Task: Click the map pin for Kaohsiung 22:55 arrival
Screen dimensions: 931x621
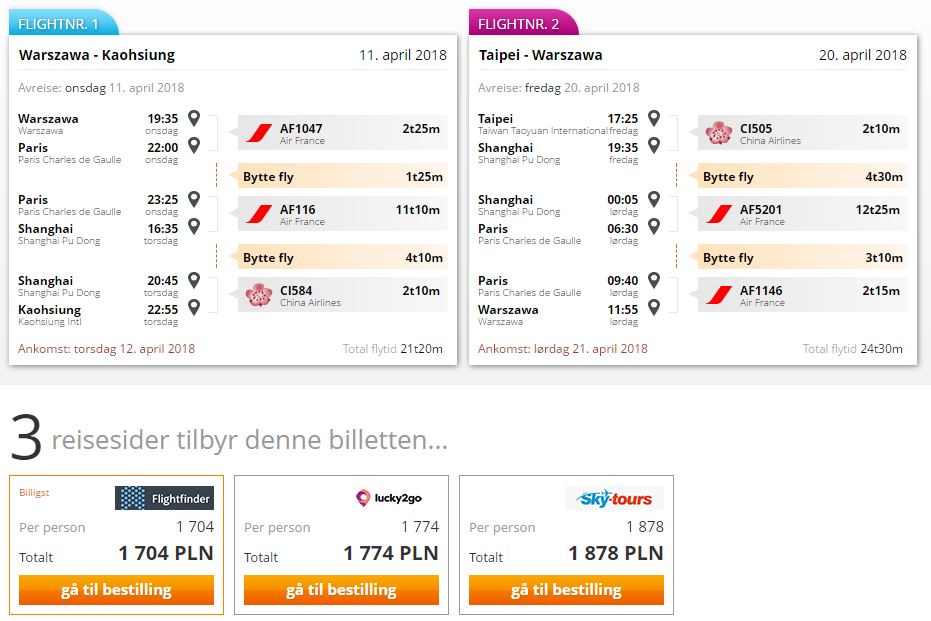Action: point(194,307)
